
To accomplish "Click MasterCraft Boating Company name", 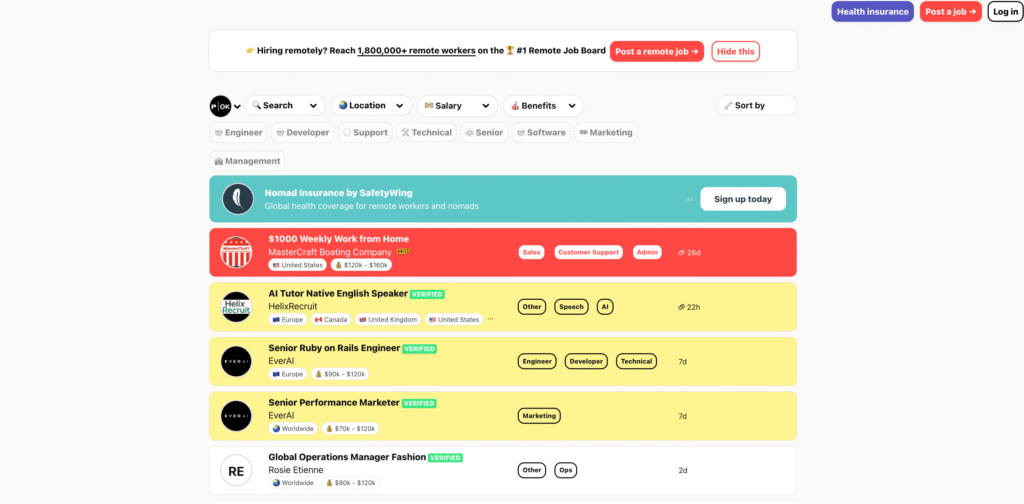I will pos(330,252).
